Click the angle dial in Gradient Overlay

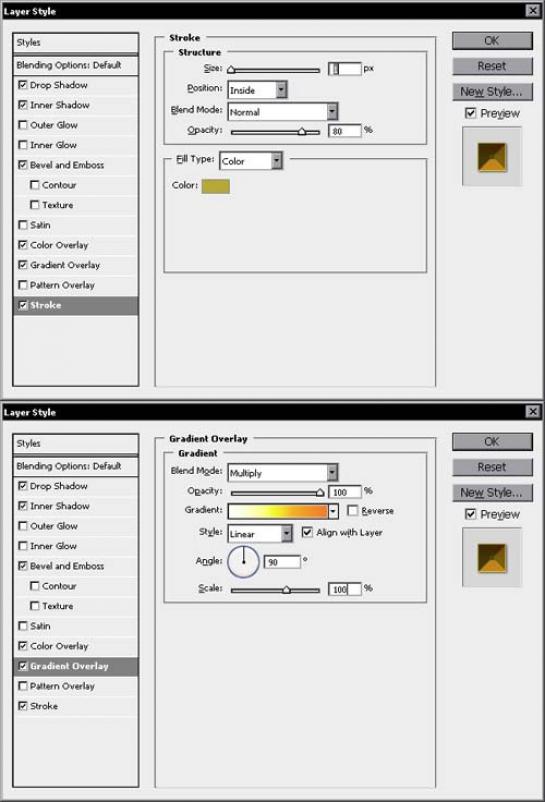click(x=243, y=561)
